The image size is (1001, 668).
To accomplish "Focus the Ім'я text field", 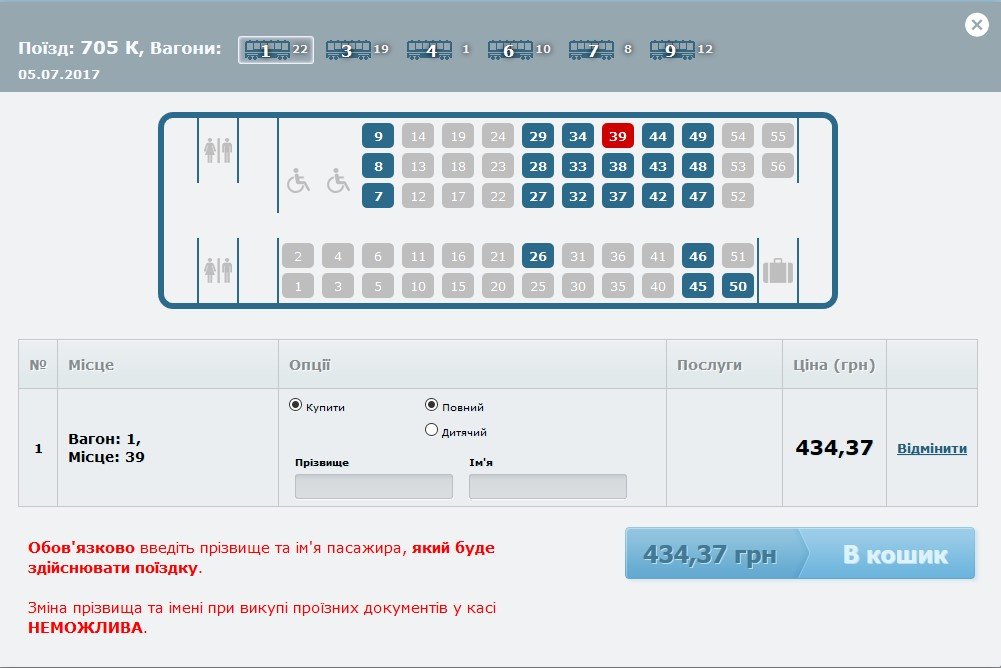I will (547, 487).
